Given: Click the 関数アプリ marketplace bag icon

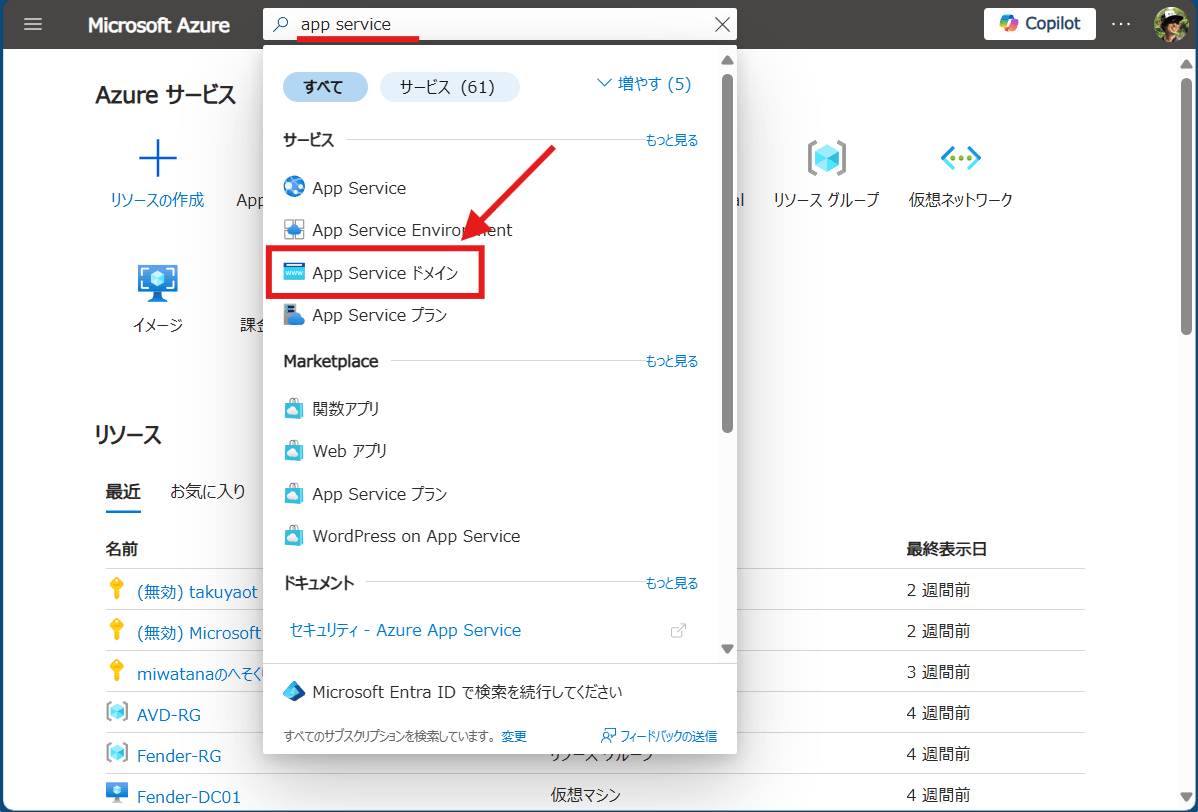Looking at the screenshot, I should (x=294, y=409).
